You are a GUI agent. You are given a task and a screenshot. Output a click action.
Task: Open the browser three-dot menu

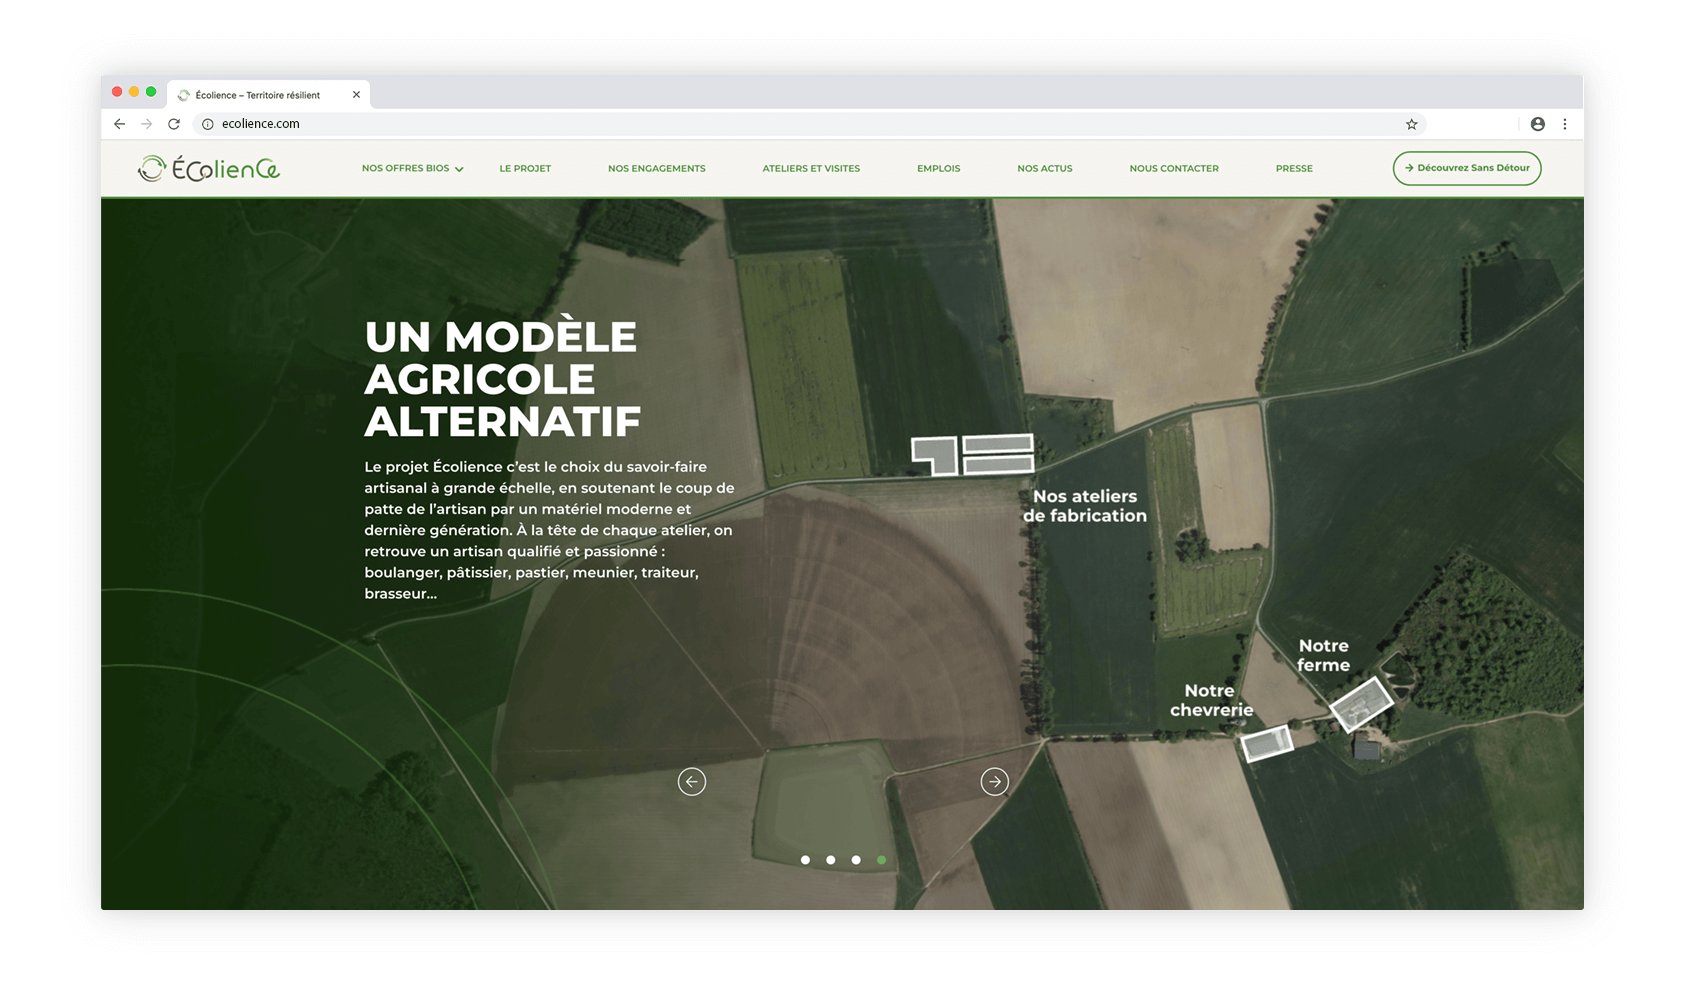[1565, 124]
